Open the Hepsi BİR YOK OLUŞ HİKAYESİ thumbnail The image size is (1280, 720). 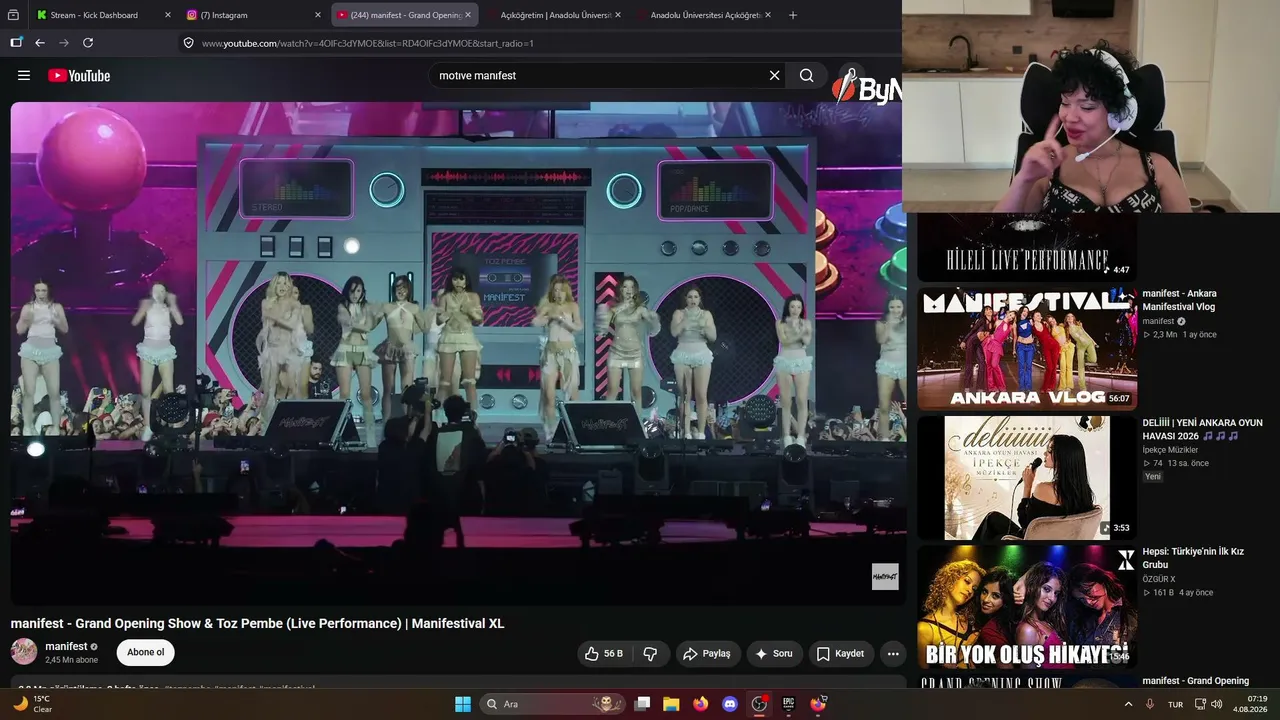coord(1027,607)
